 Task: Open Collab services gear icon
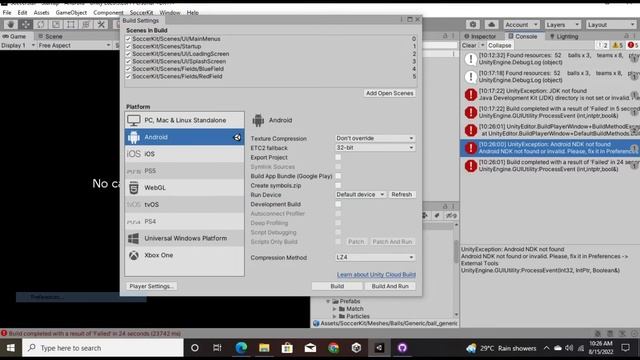click(x=473, y=24)
